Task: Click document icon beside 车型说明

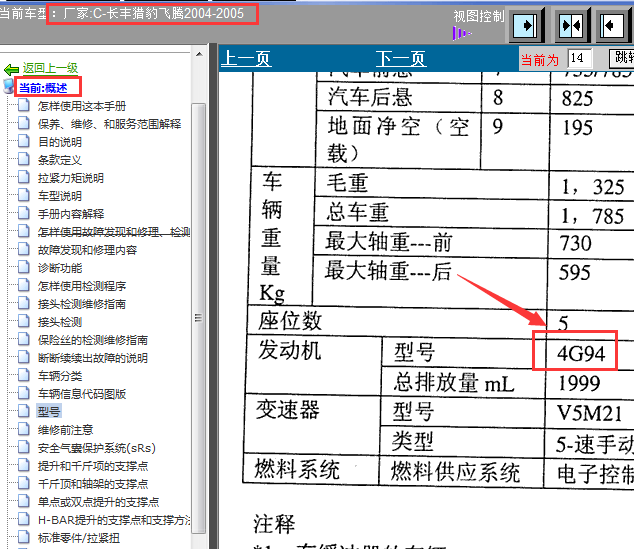Action: click(x=24, y=195)
